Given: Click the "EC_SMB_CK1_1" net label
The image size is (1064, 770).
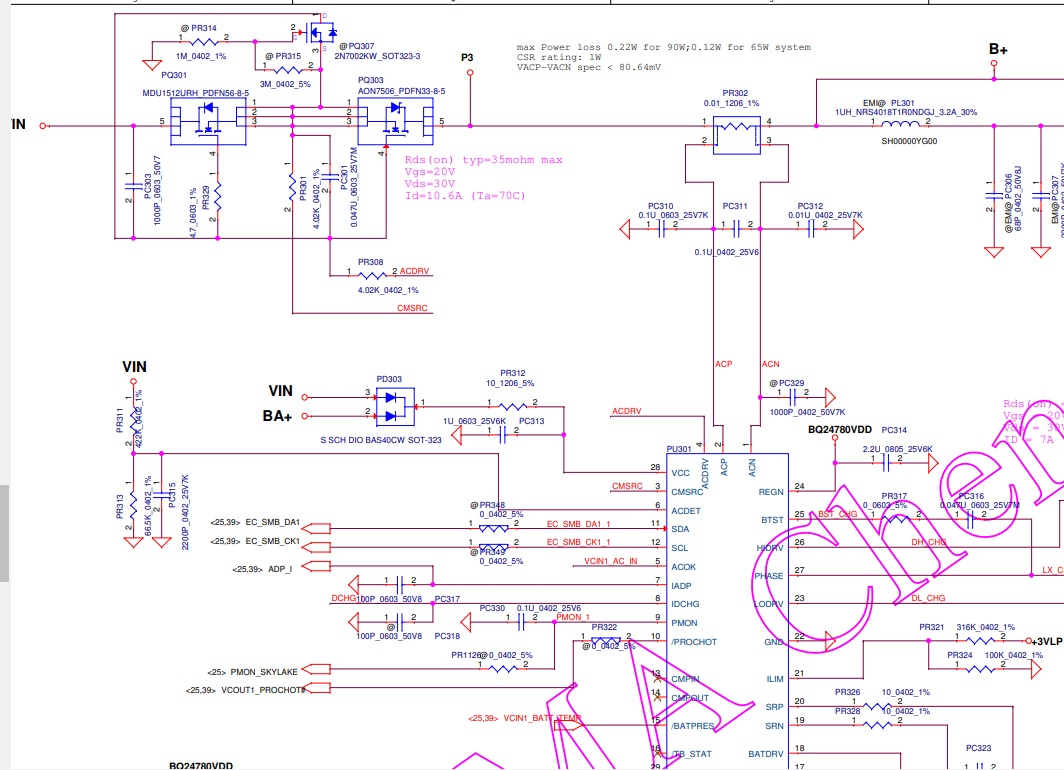Looking at the screenshot, I should (x=579, y=542).
